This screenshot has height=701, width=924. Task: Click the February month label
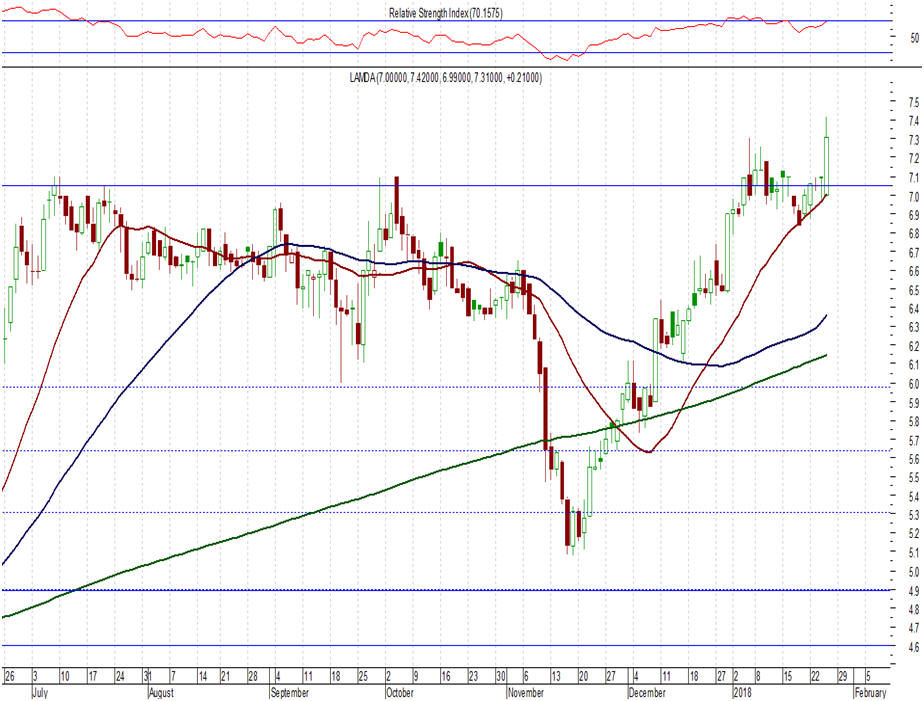(870, 693)
